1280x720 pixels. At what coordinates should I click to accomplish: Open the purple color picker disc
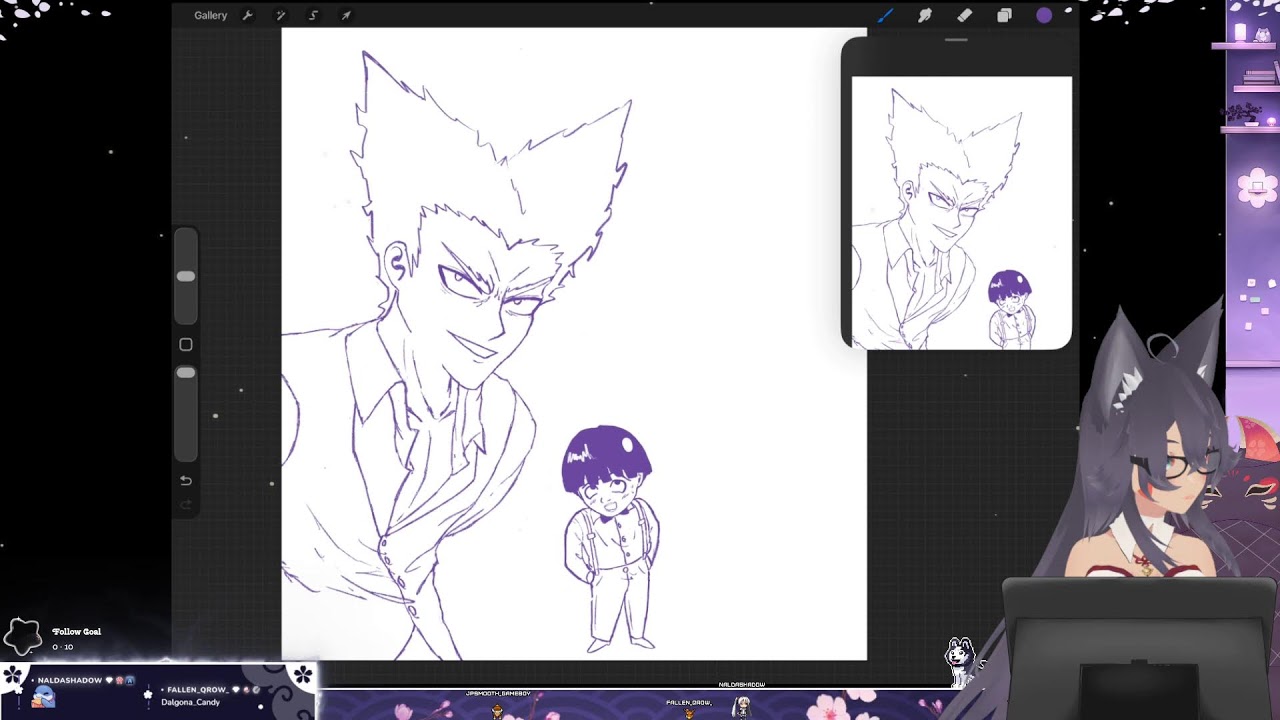point(1044,15)
